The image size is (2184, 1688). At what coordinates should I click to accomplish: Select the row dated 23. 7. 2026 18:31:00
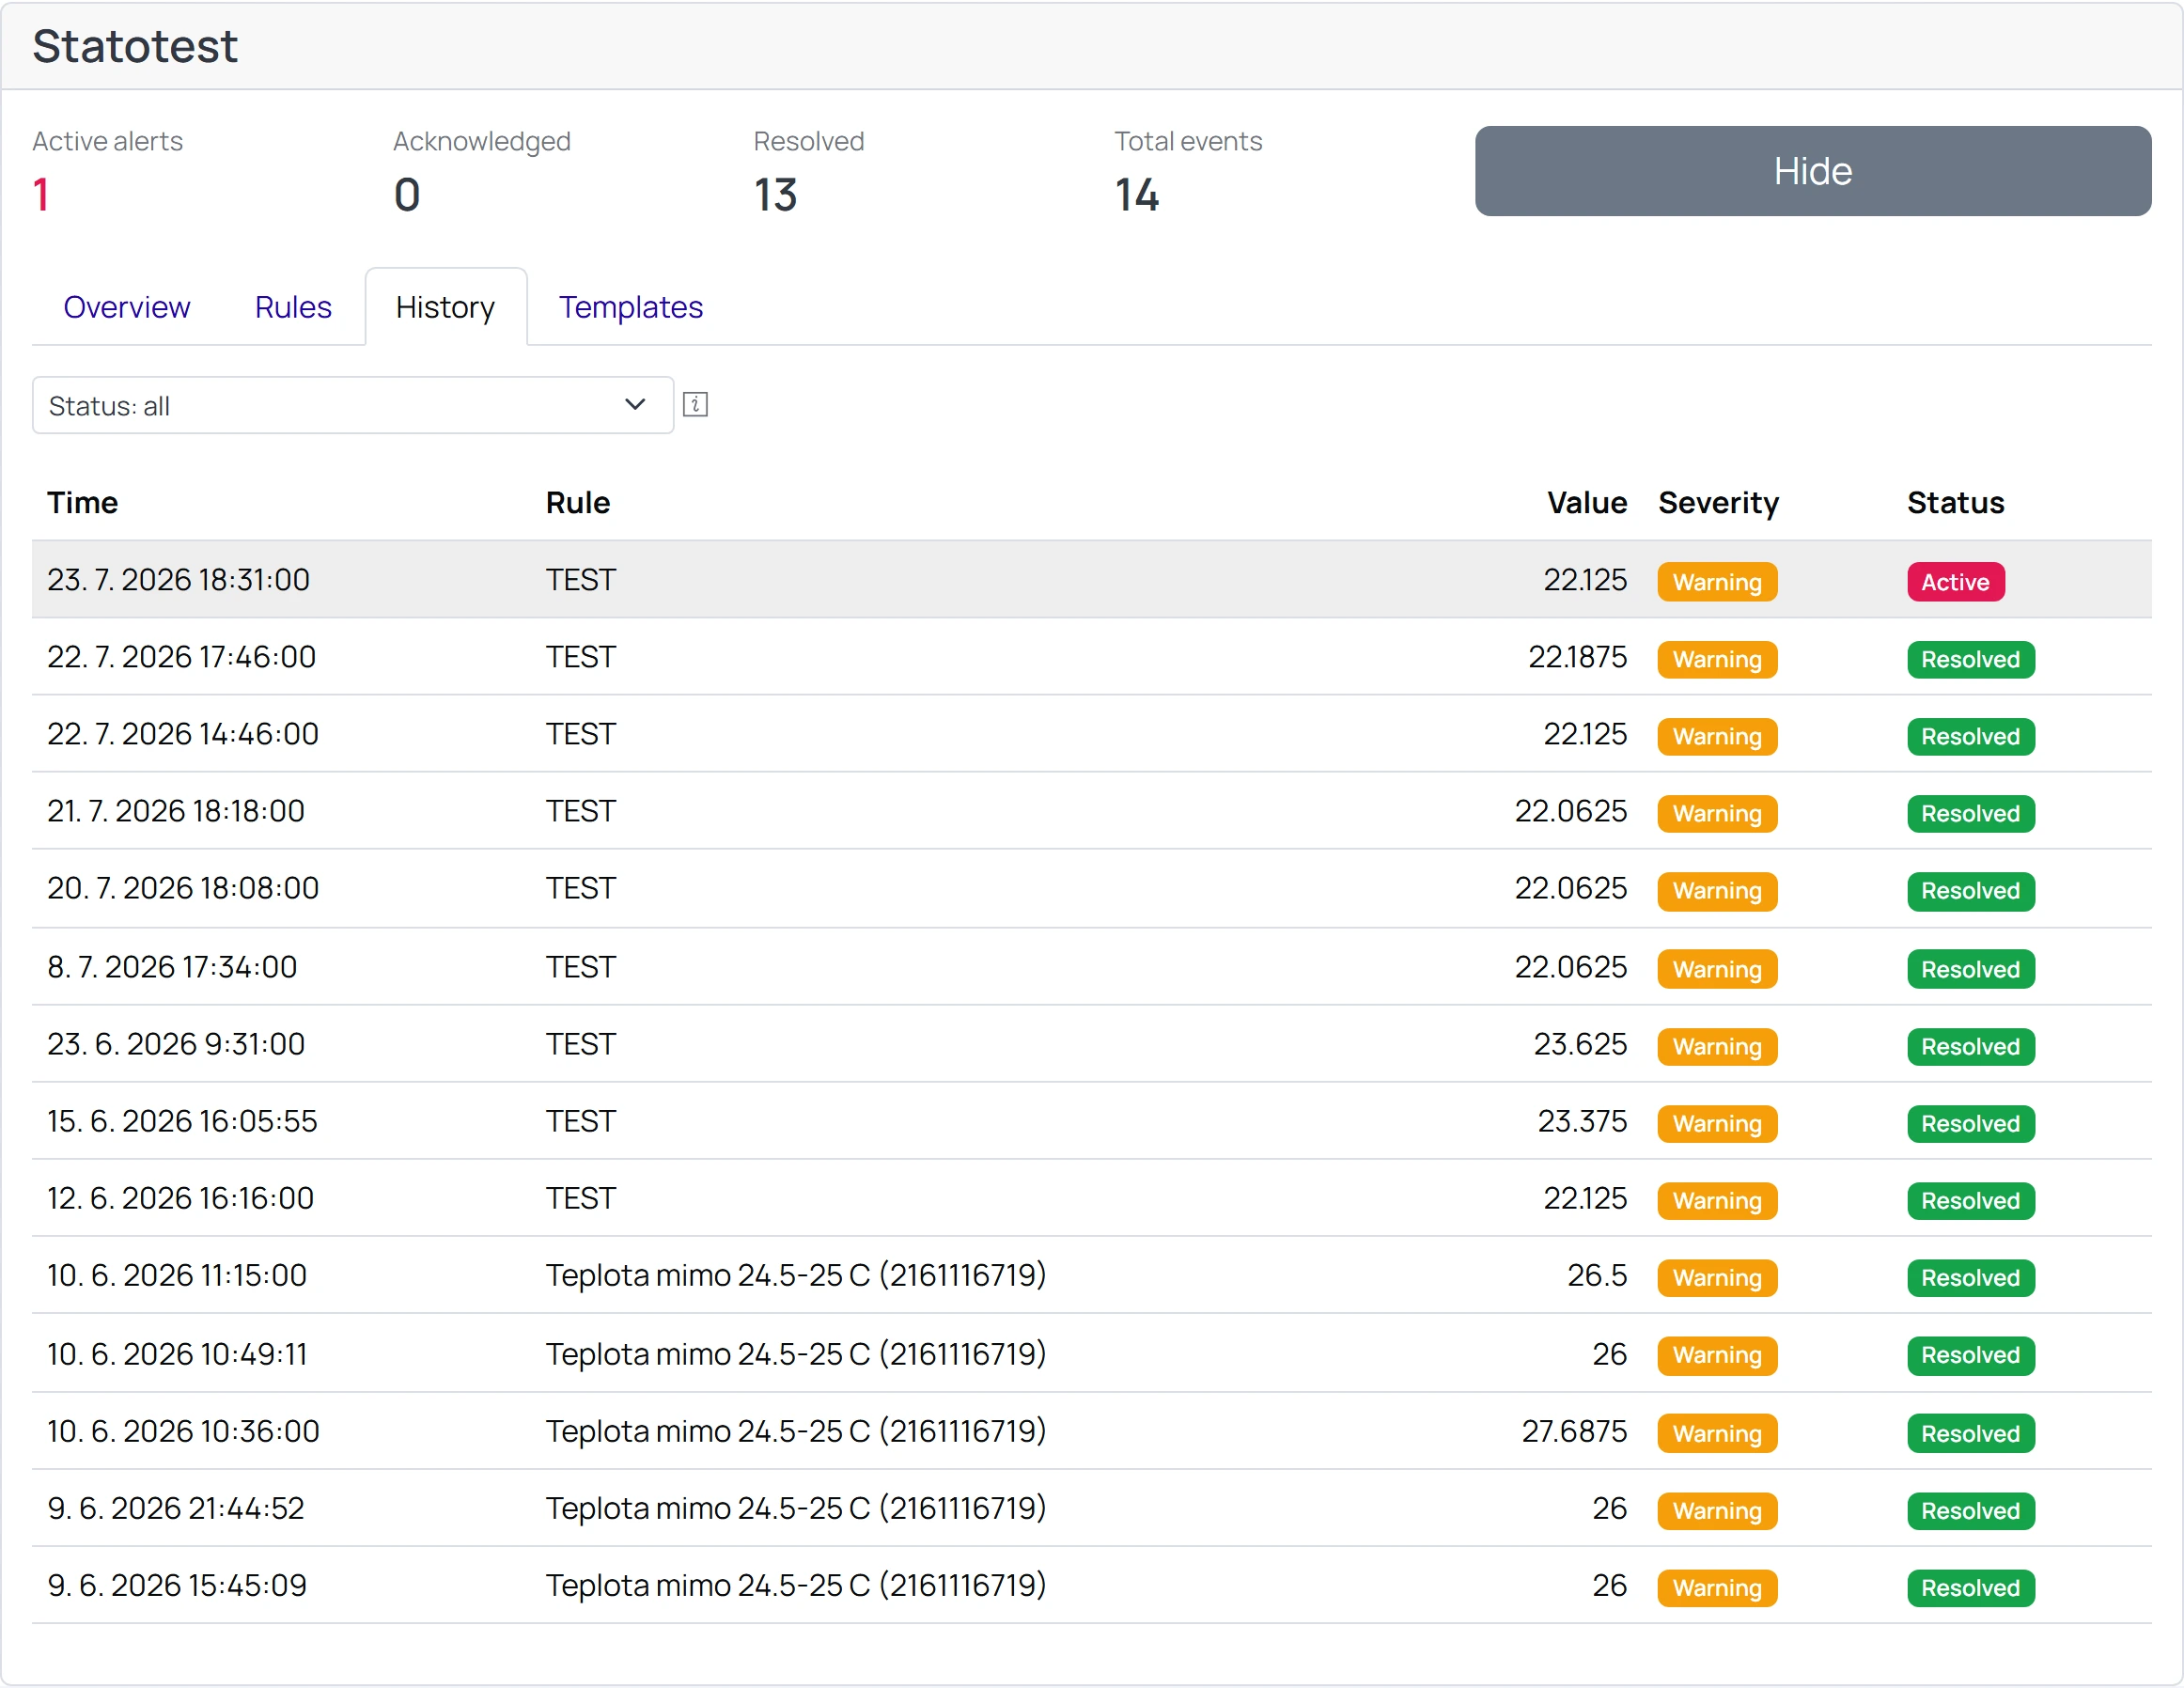tap(1092, 580)
